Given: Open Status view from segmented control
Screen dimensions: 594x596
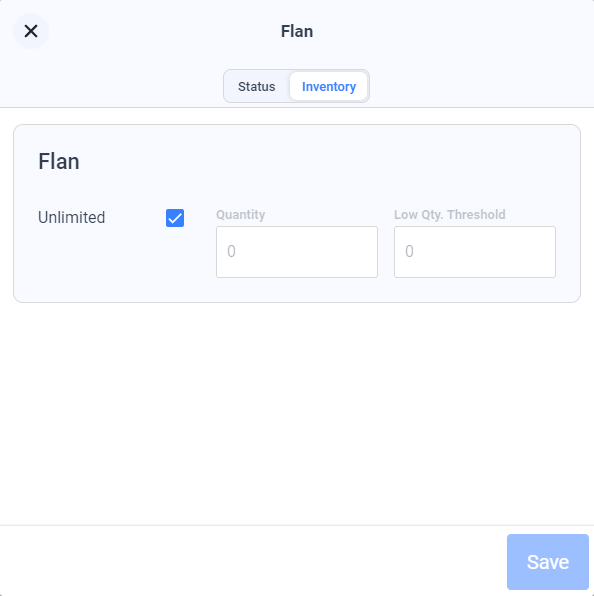Looking at the screenshot, I should (257, 86).
